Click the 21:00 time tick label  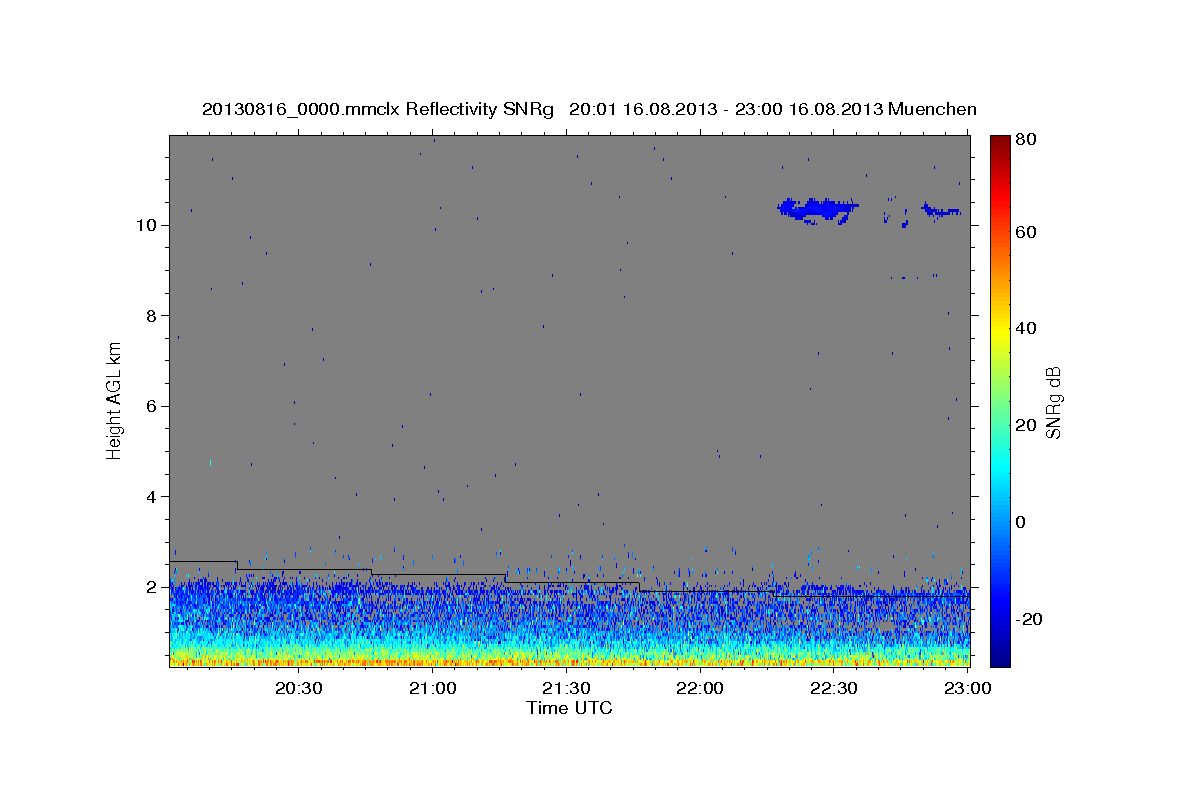(x=432, y=688)
